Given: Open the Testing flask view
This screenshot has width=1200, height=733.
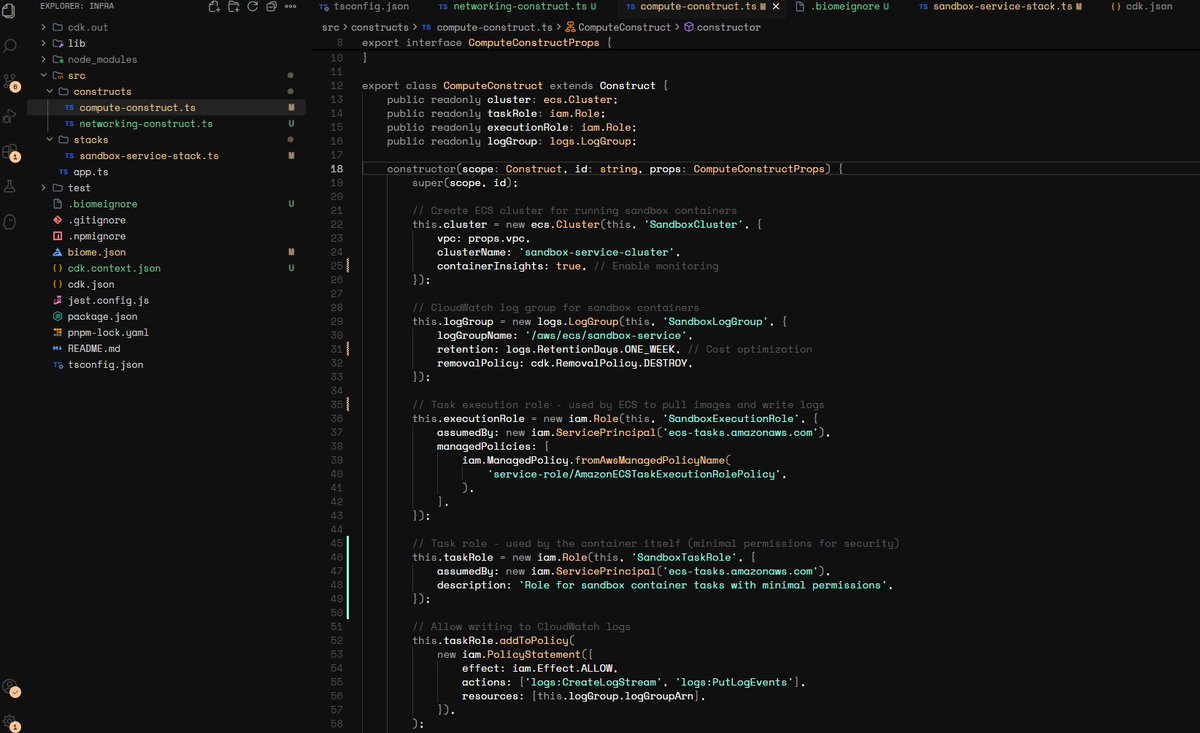Looking at the screenshot, I should pyautogui.click(x=10, y=186).
